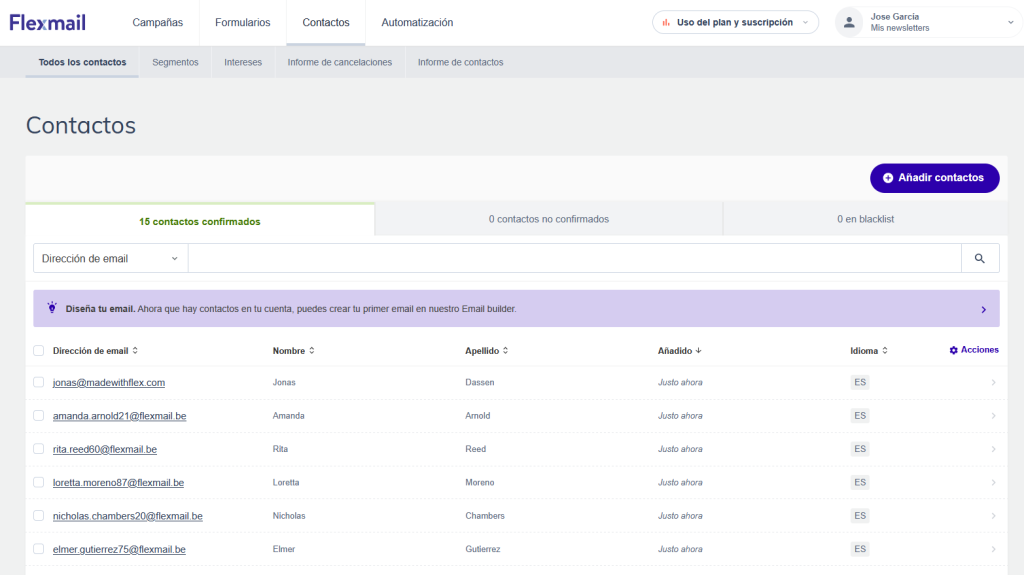The height and width of the screenshot is (575, 1024).
Task: Click the user avatar icon
Action: [x=849, y=23]
